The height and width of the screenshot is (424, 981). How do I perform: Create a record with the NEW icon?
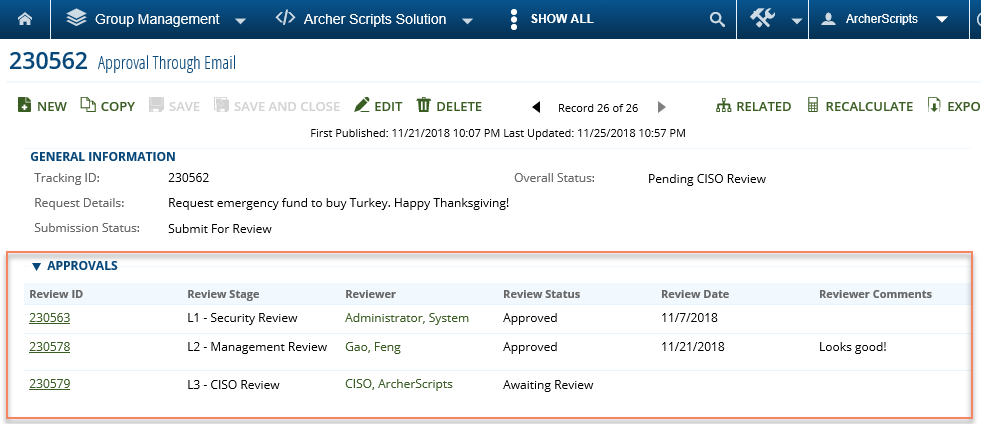24,106
